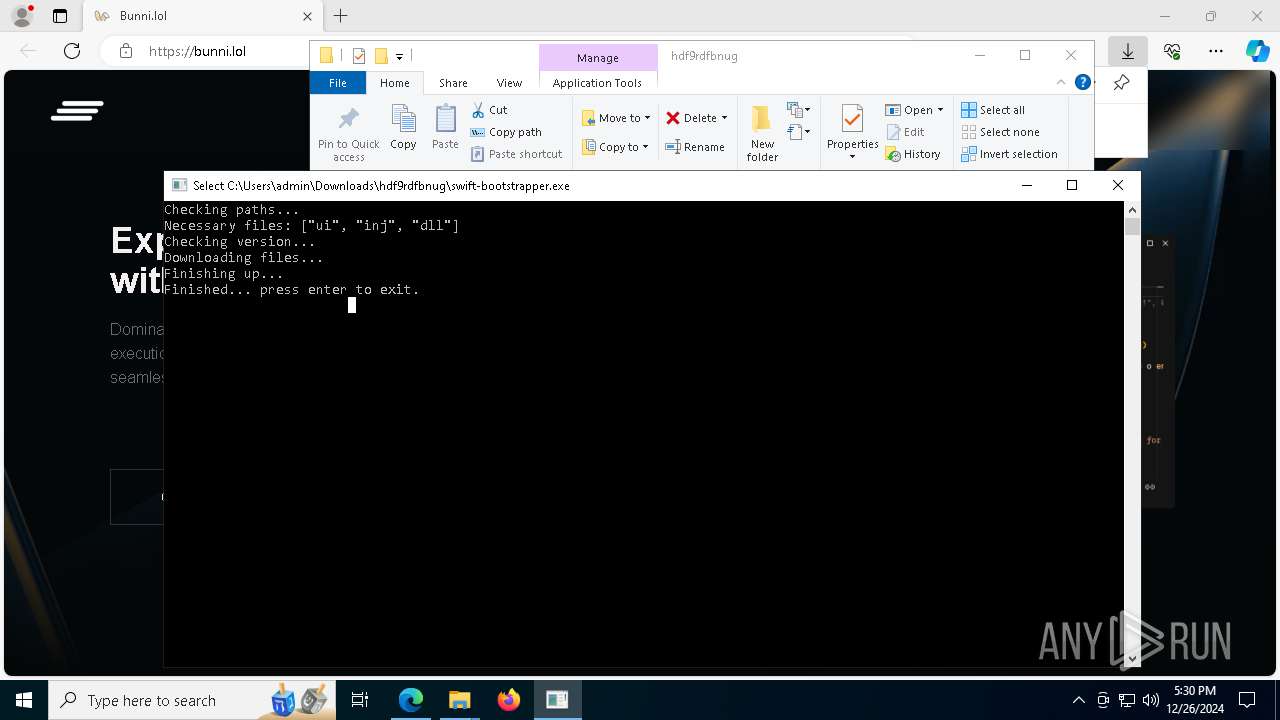This screenshot has width=1280, height=720.
Task: Close the Bunni.lol browser tab
Action: (307, 16)
